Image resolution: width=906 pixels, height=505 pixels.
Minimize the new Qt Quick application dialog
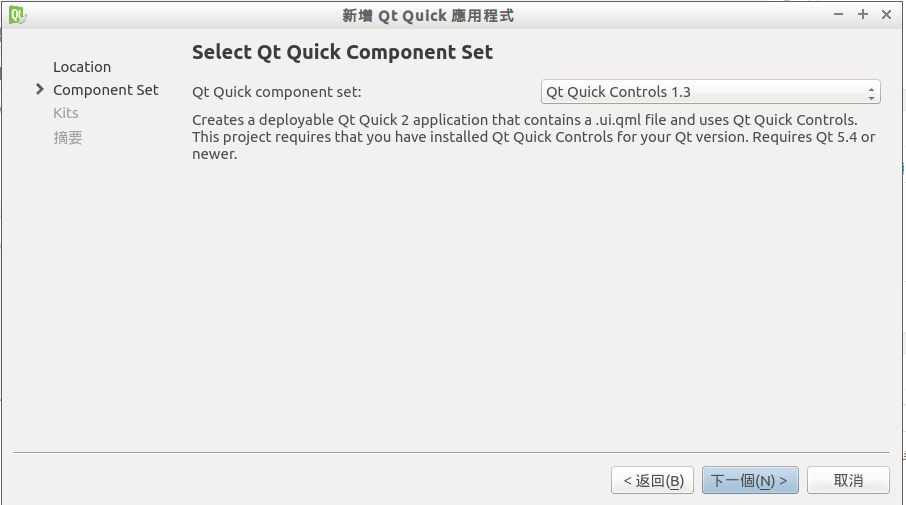coord(837,15)
